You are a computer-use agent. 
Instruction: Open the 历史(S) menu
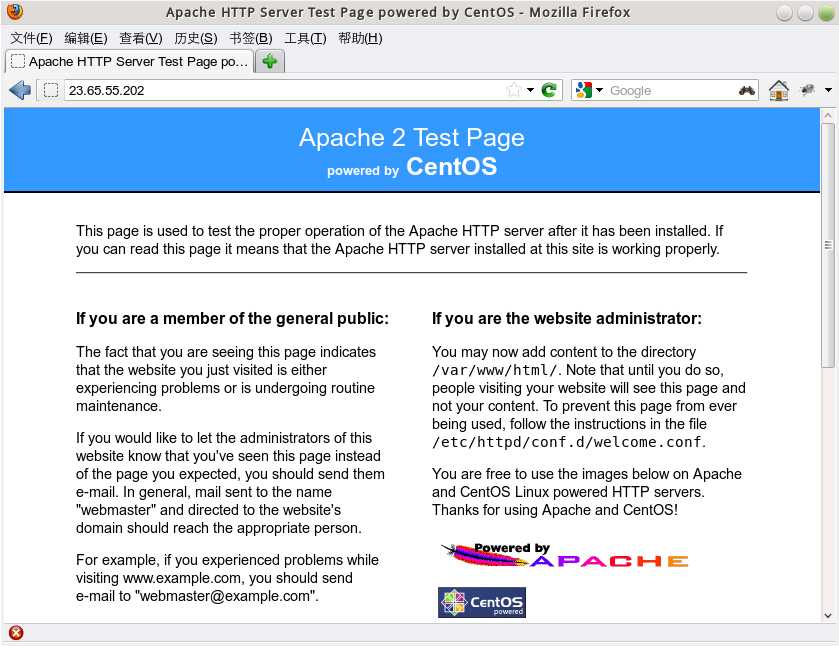click(196, 38)
